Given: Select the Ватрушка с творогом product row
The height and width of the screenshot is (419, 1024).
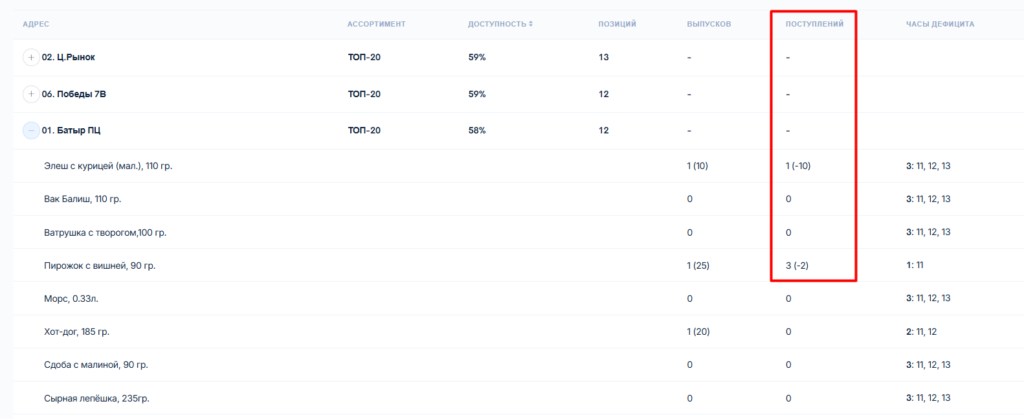Looking at the screenshot, I should tap(105, 232).
